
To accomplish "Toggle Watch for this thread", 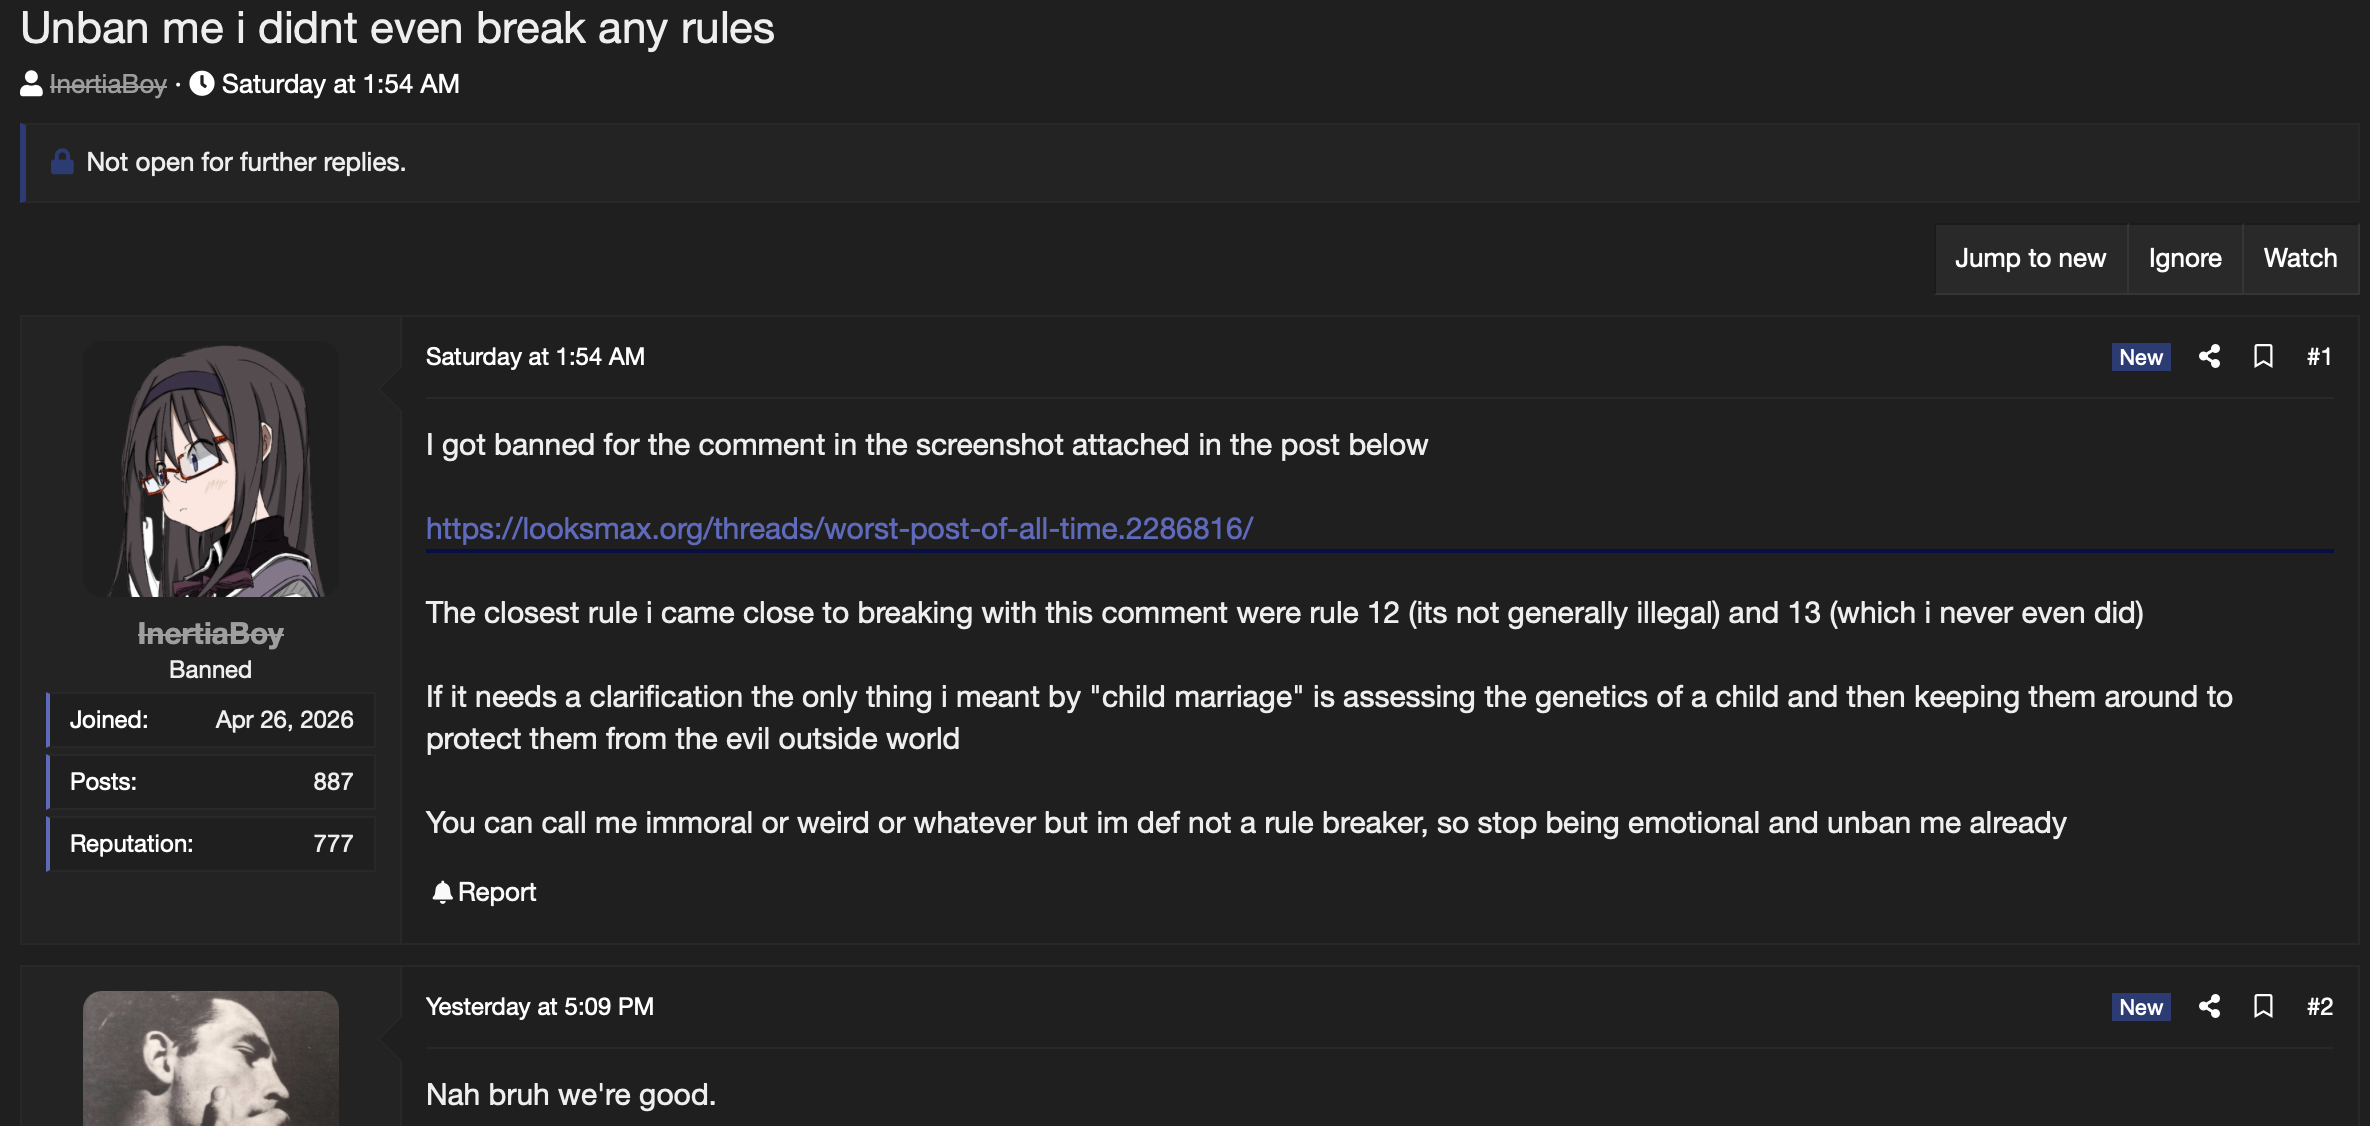I will pos(2300,258).
